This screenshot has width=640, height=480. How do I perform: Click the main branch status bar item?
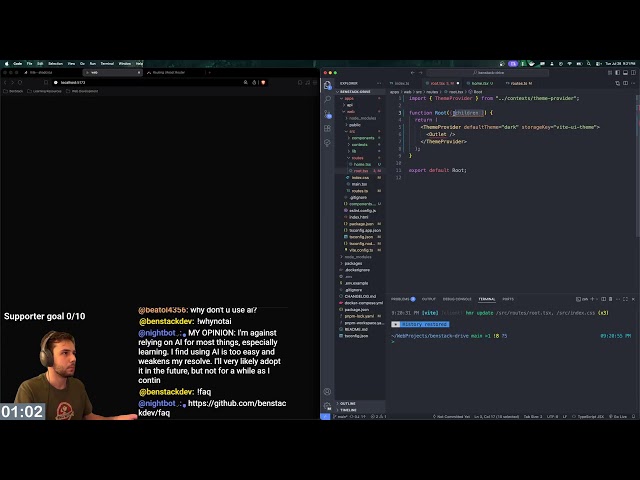pos(340,417)
